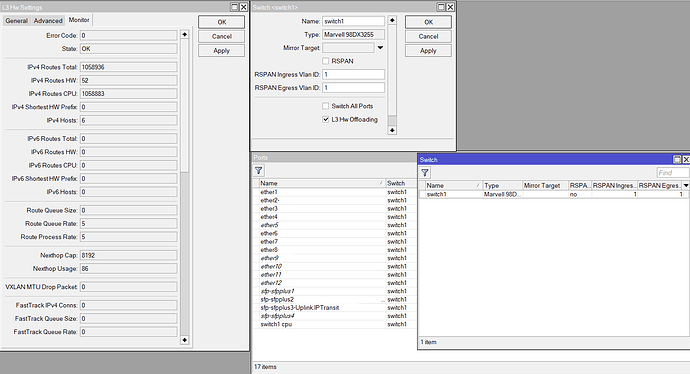This screenshot has width=690, height=374.
Task: Open column selector dropdown in Switch list
Action: [x=686, y=186]
